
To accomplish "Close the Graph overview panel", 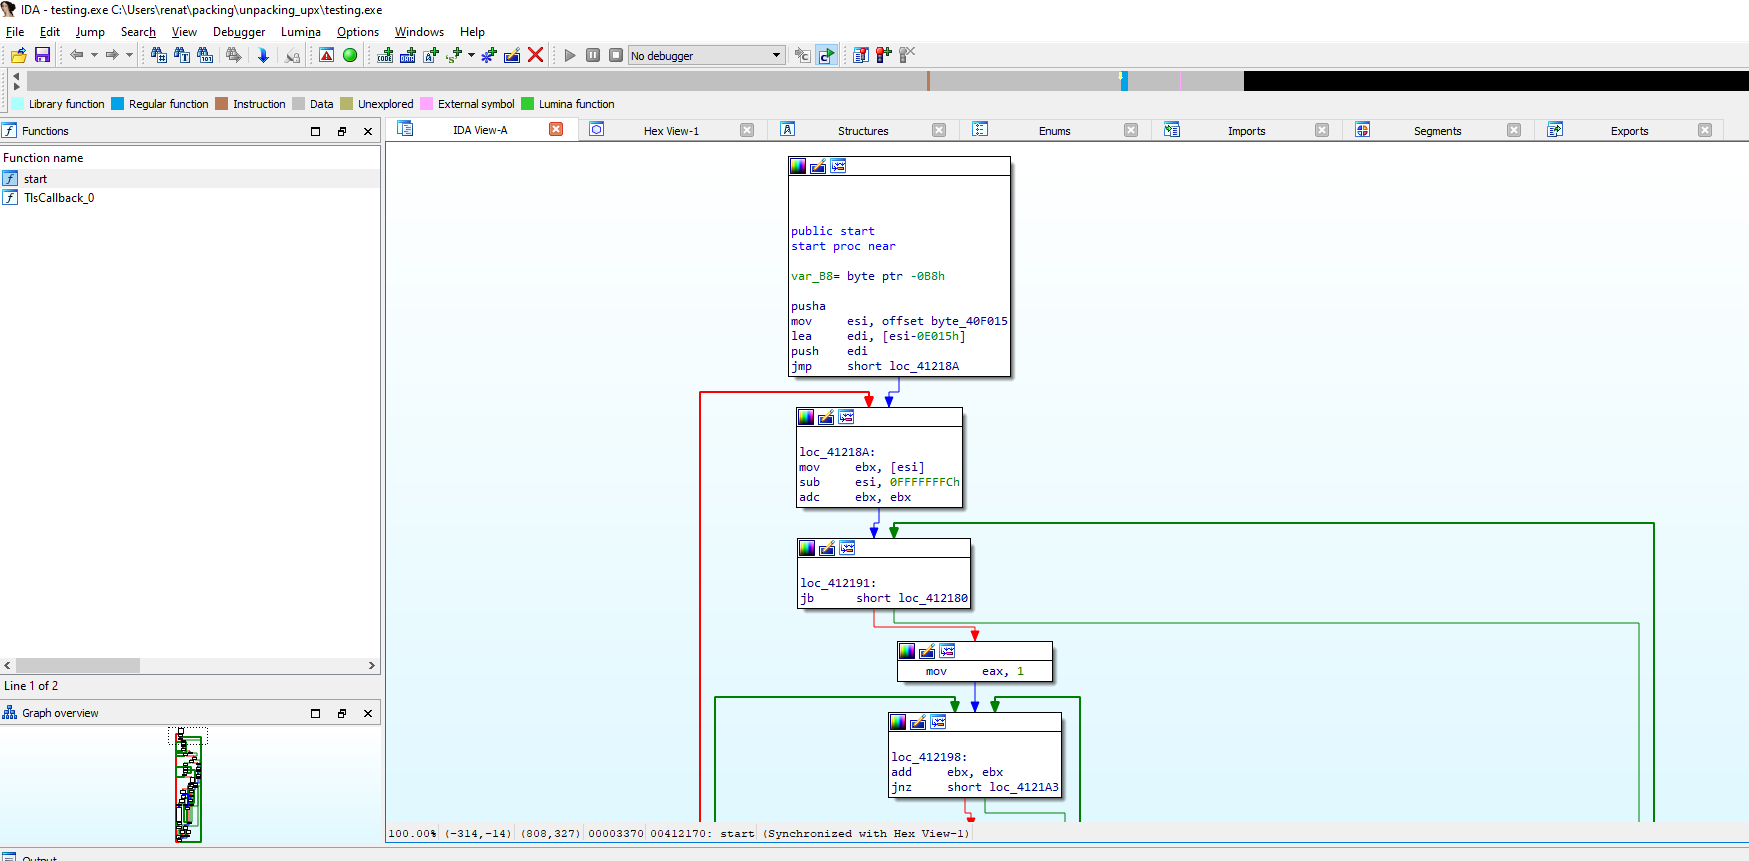I will click(x=368, y=713).
